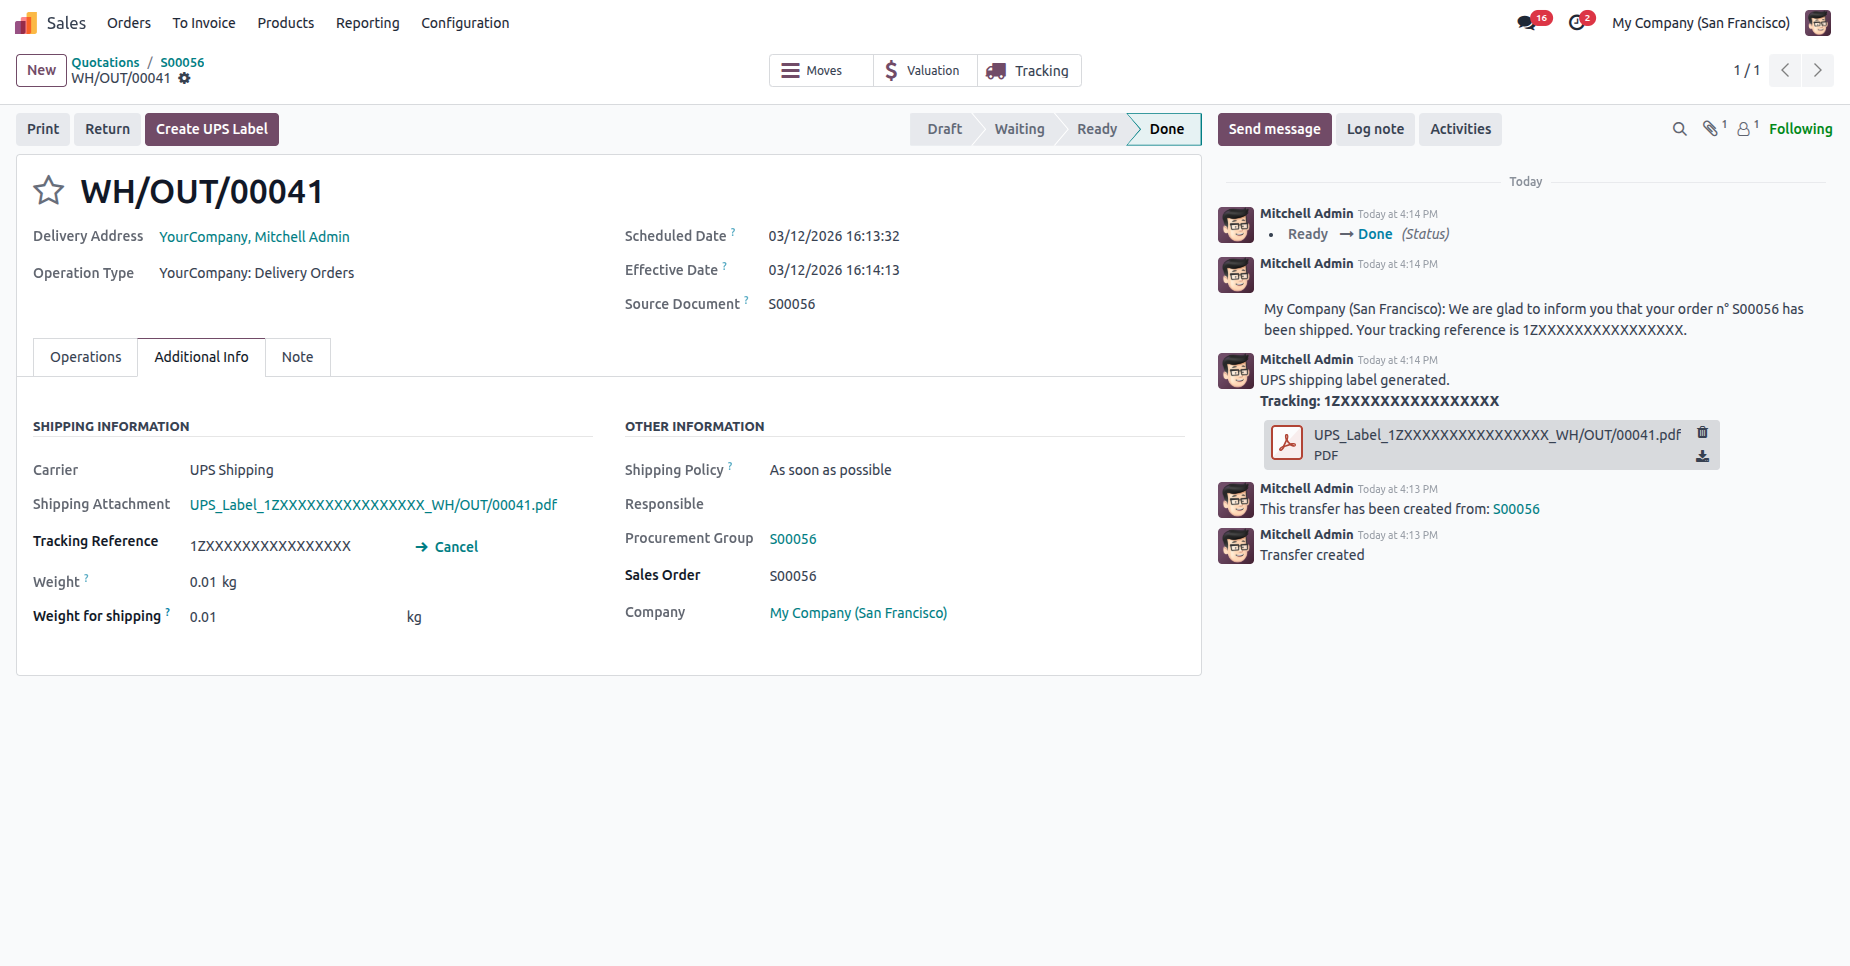The image size is (1850, 966).
Task: Open the Tracking smart button
Action: click(1028, 71)
